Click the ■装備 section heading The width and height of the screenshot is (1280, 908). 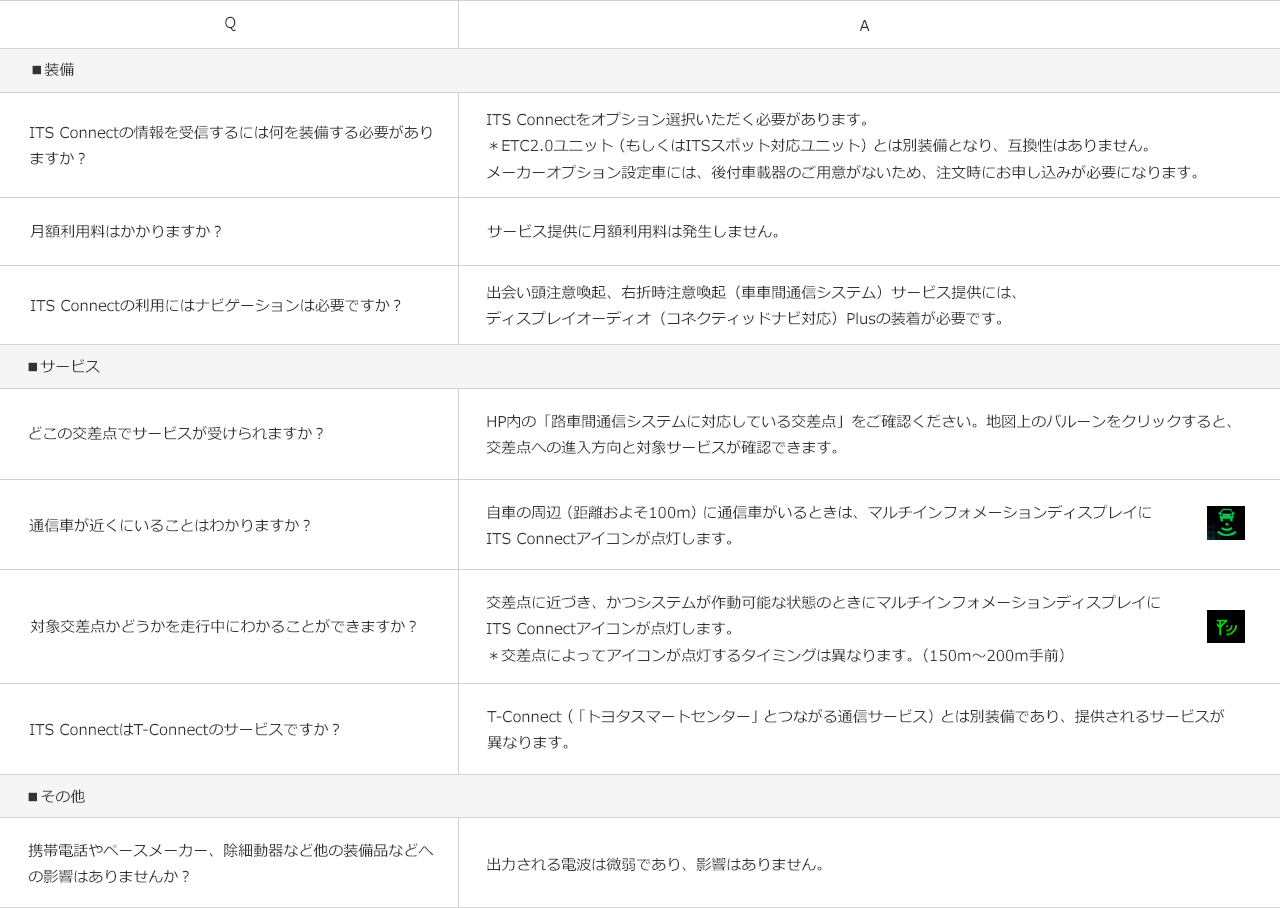coord(53,70)
